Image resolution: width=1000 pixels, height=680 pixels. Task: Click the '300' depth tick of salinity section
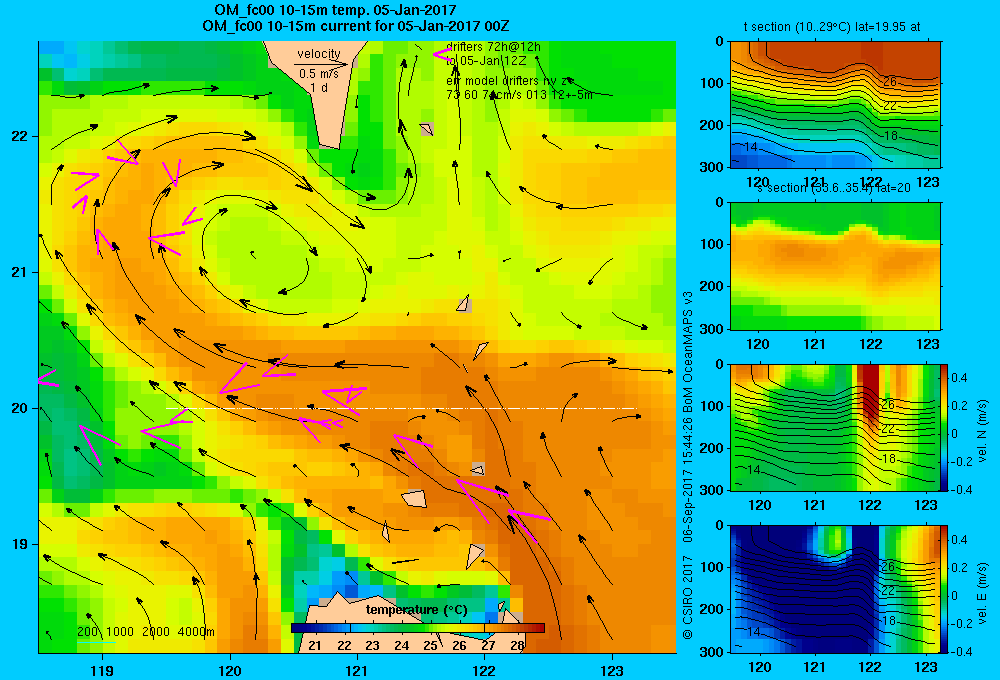713,329
